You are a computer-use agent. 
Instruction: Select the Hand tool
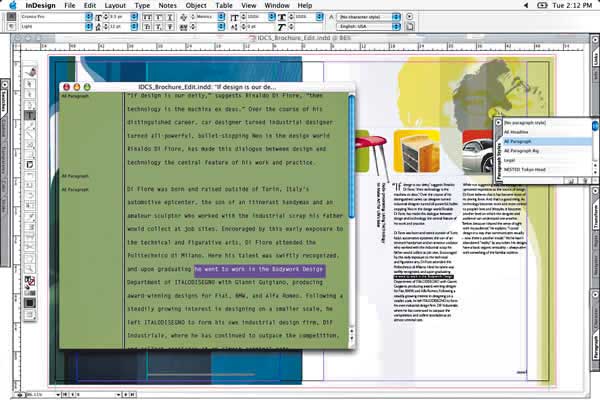[30, 258]
